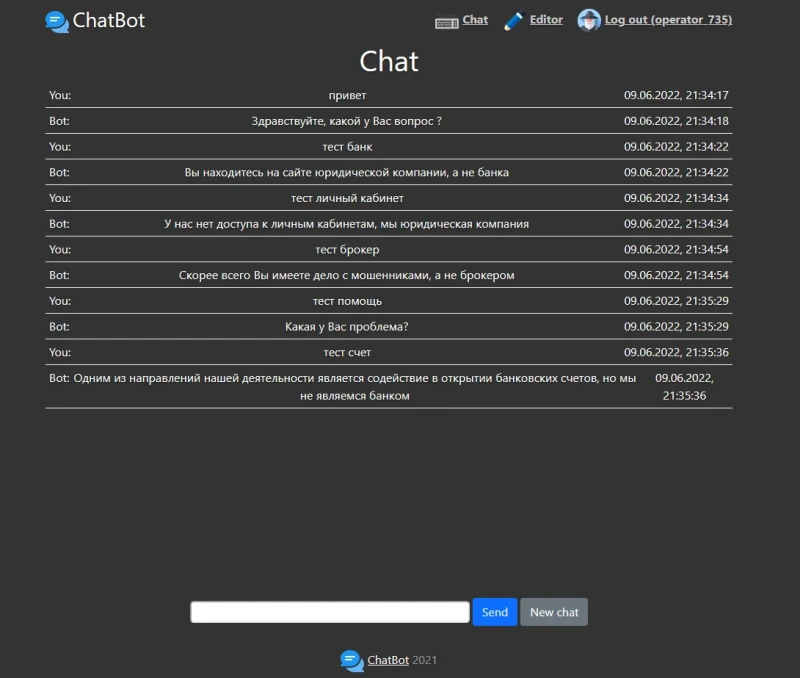Focus the message input field
The image size is (800, 678).
point(330,612)
